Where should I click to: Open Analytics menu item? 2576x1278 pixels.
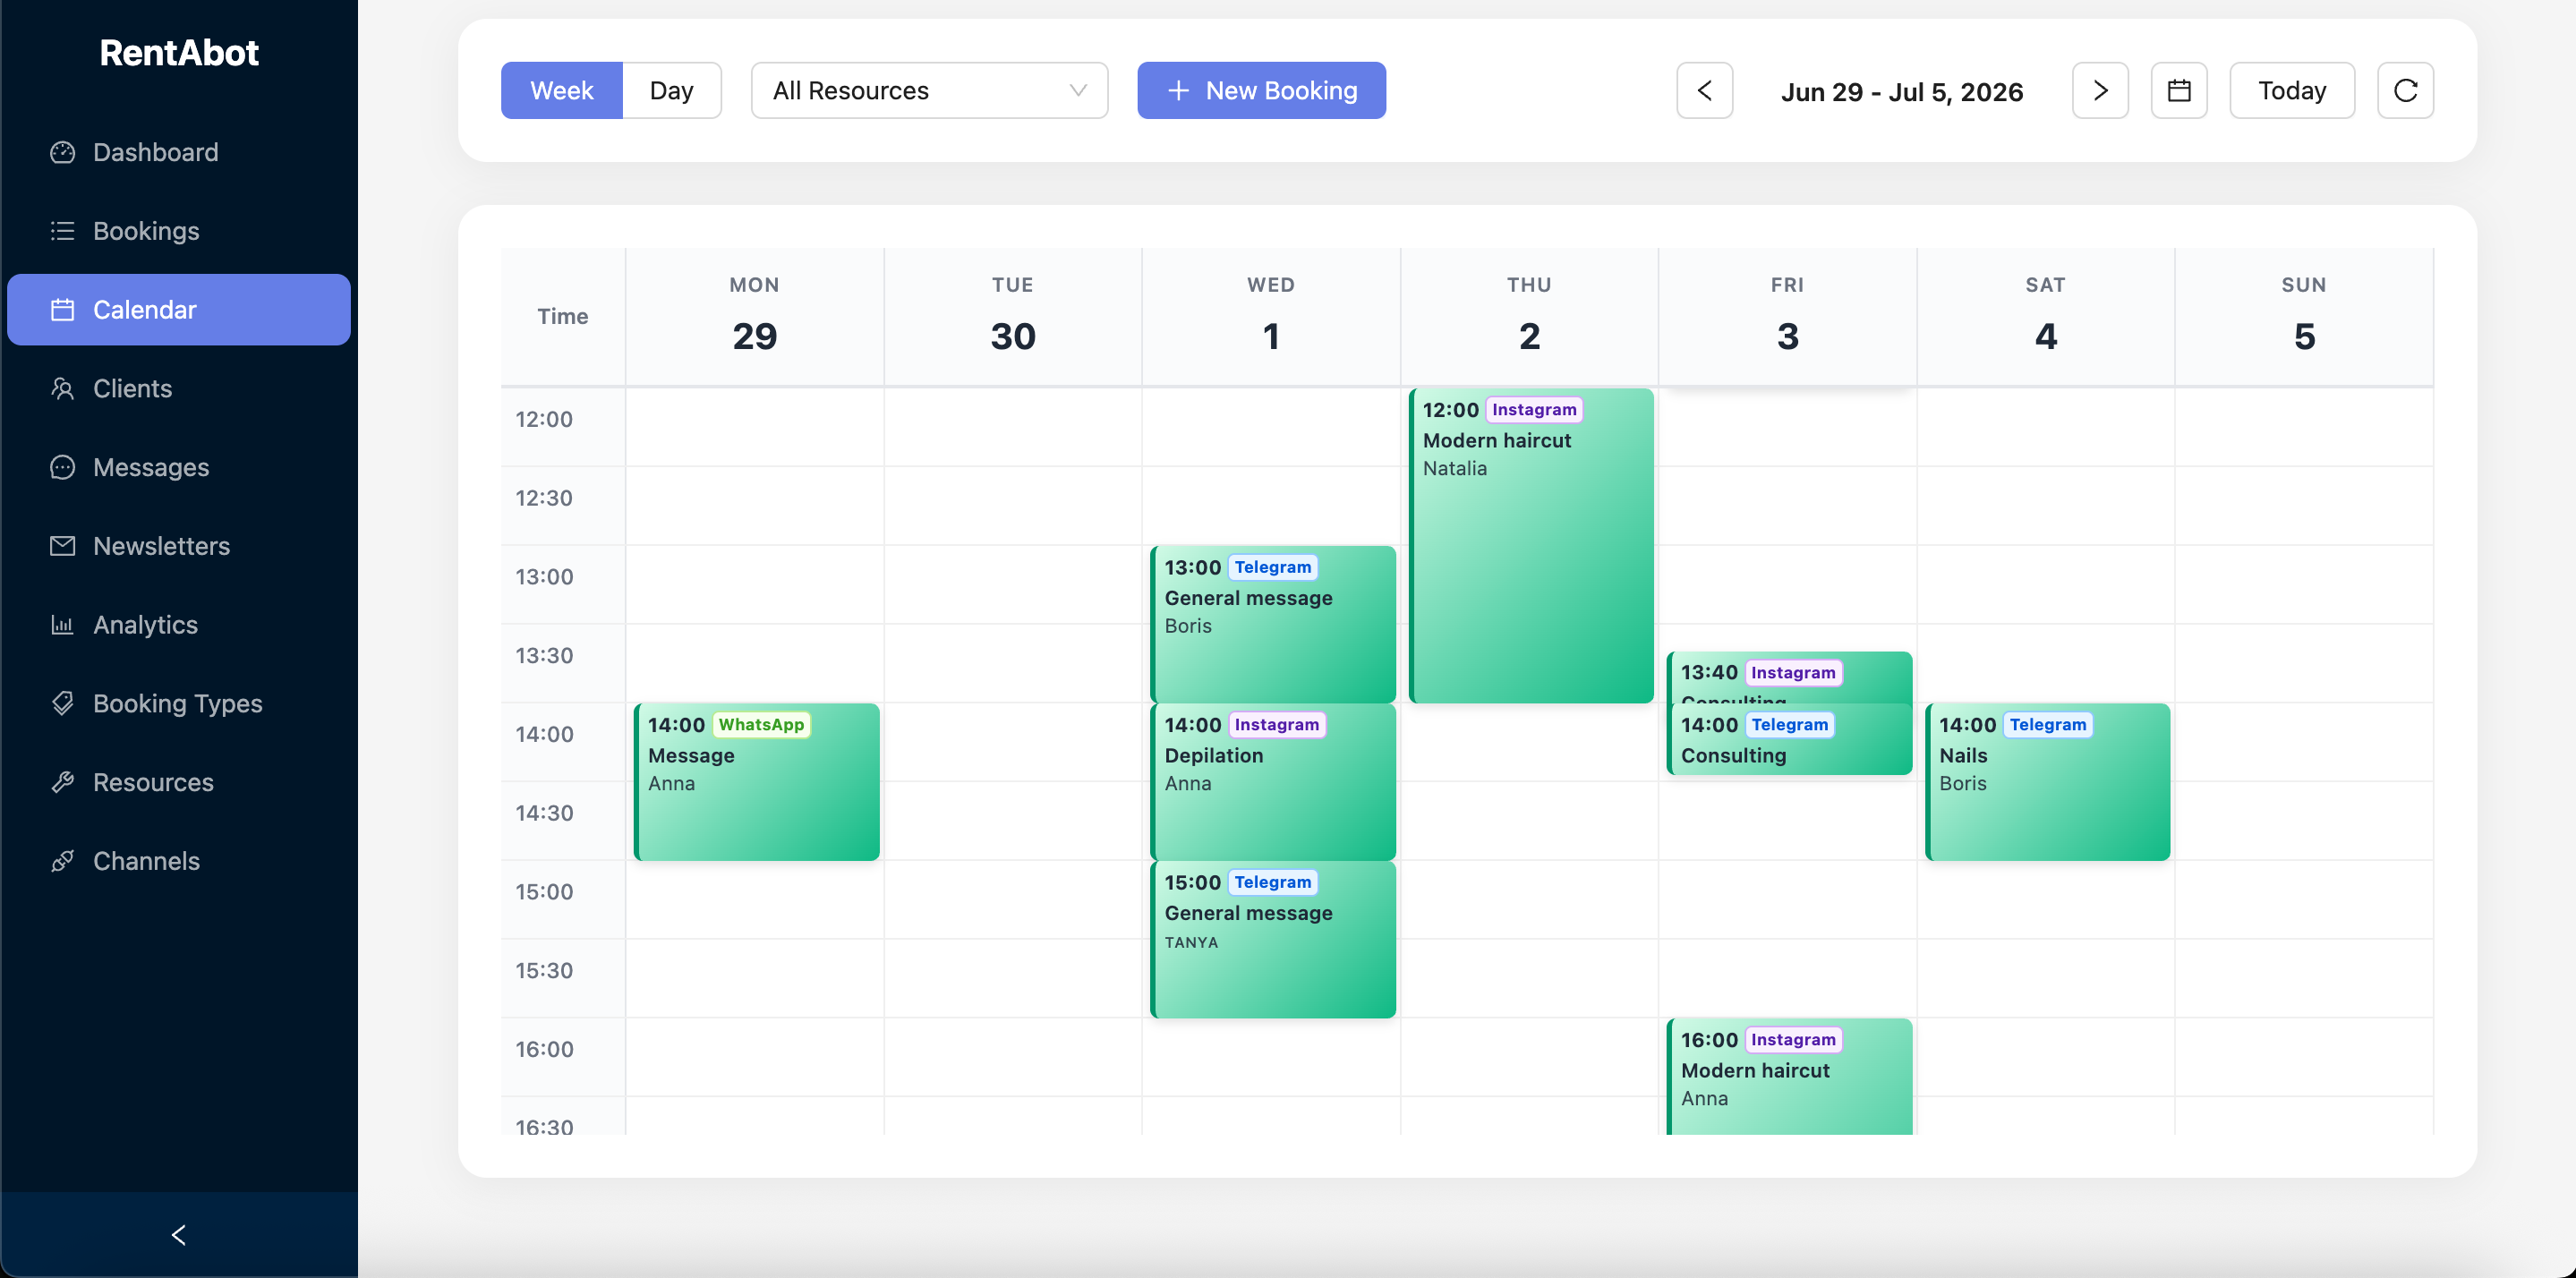pos(179,625)
